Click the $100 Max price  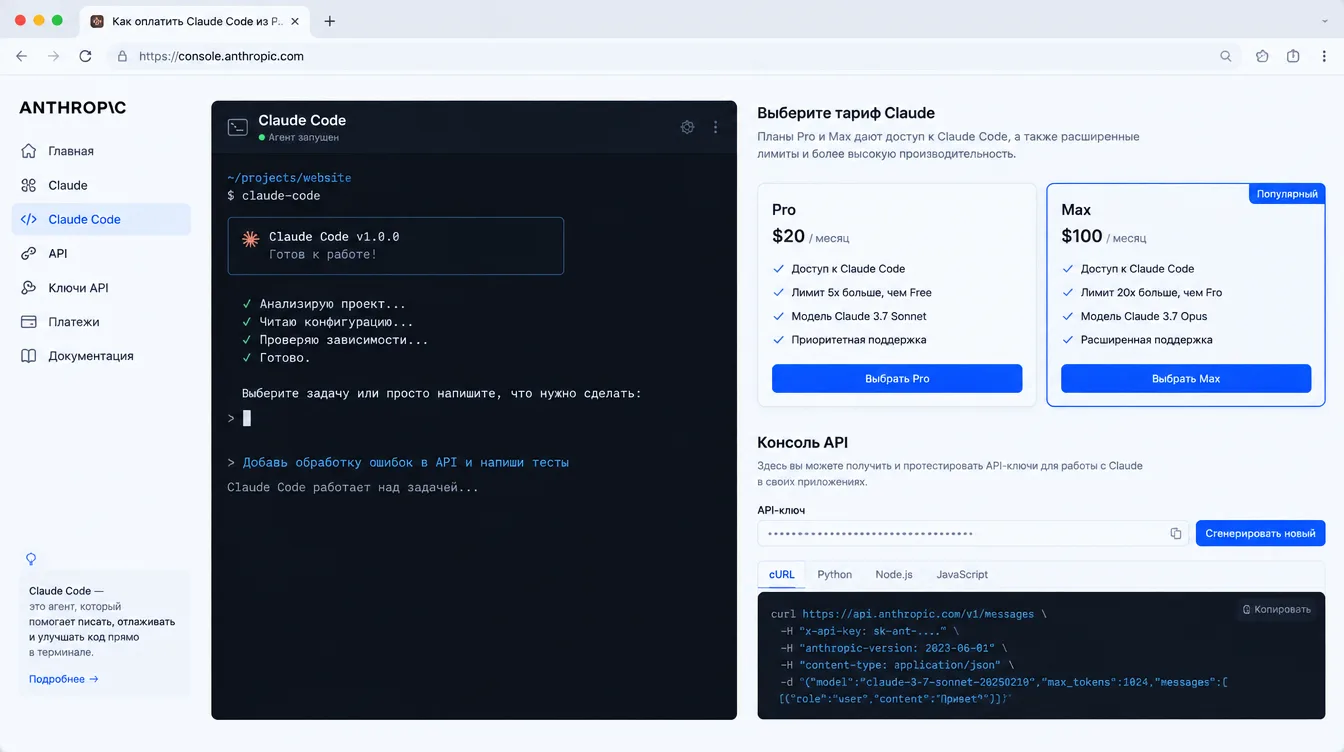(1081, 236)
